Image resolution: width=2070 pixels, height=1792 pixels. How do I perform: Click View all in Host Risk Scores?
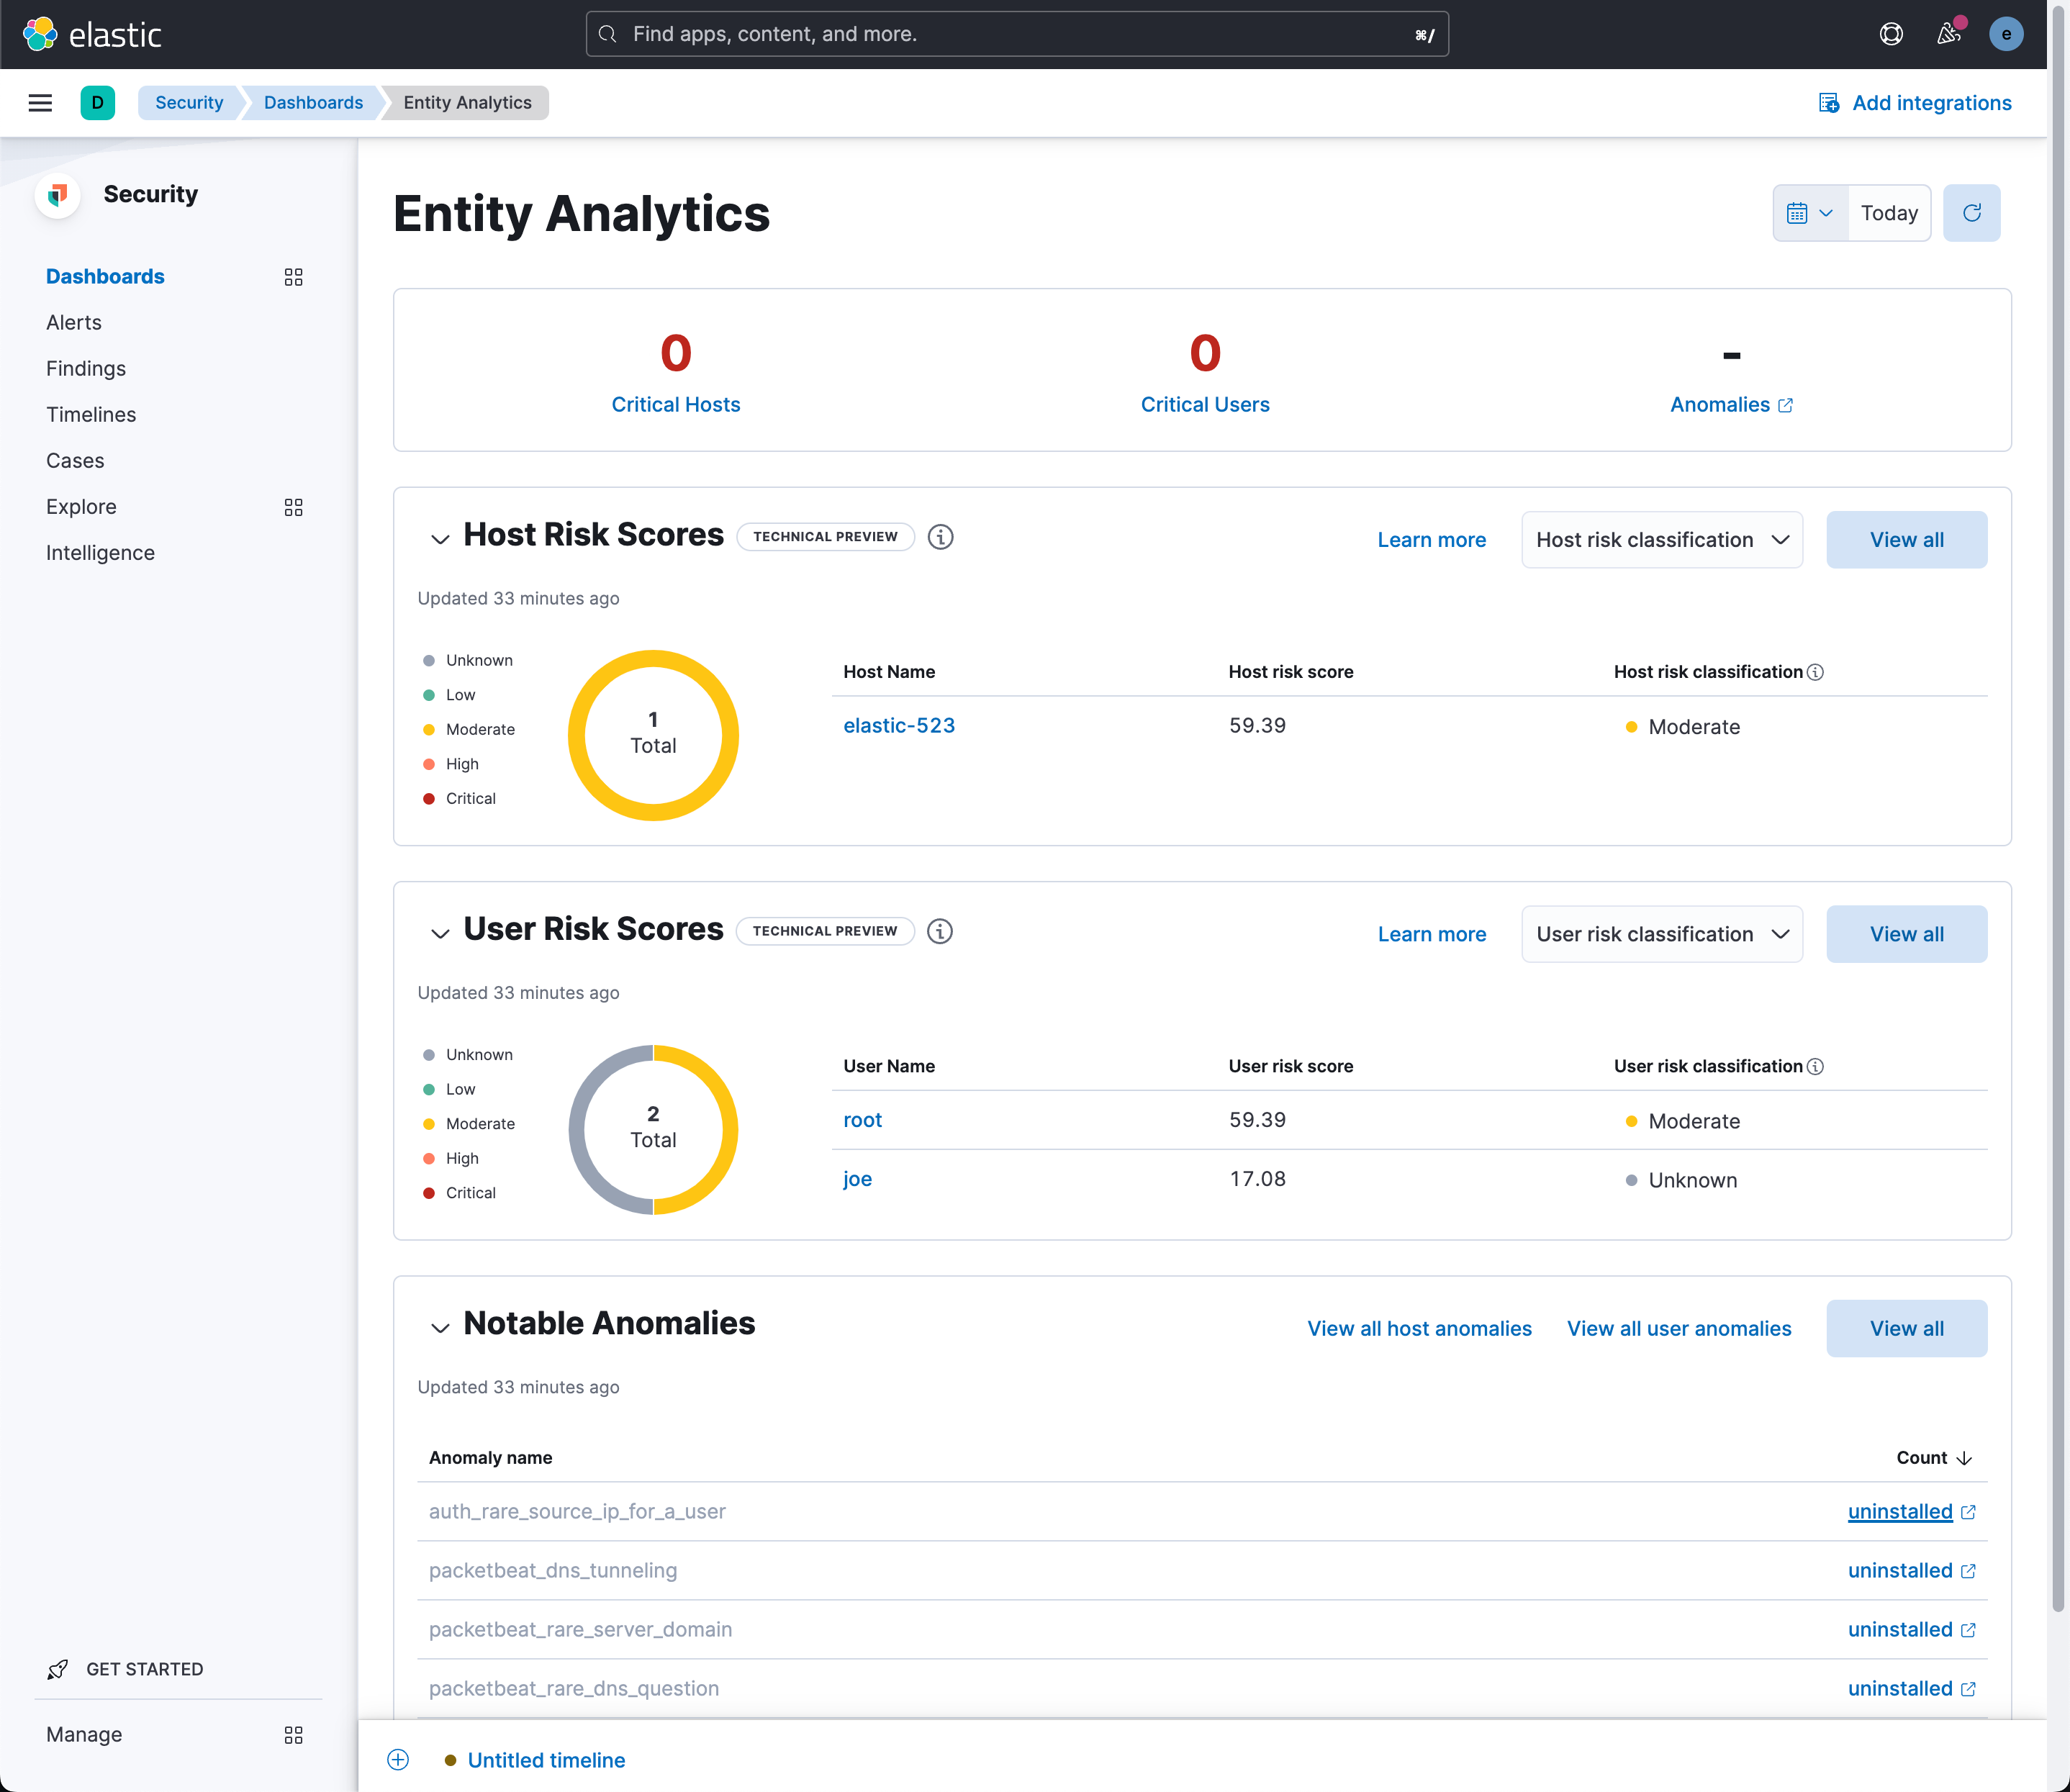1906,540
